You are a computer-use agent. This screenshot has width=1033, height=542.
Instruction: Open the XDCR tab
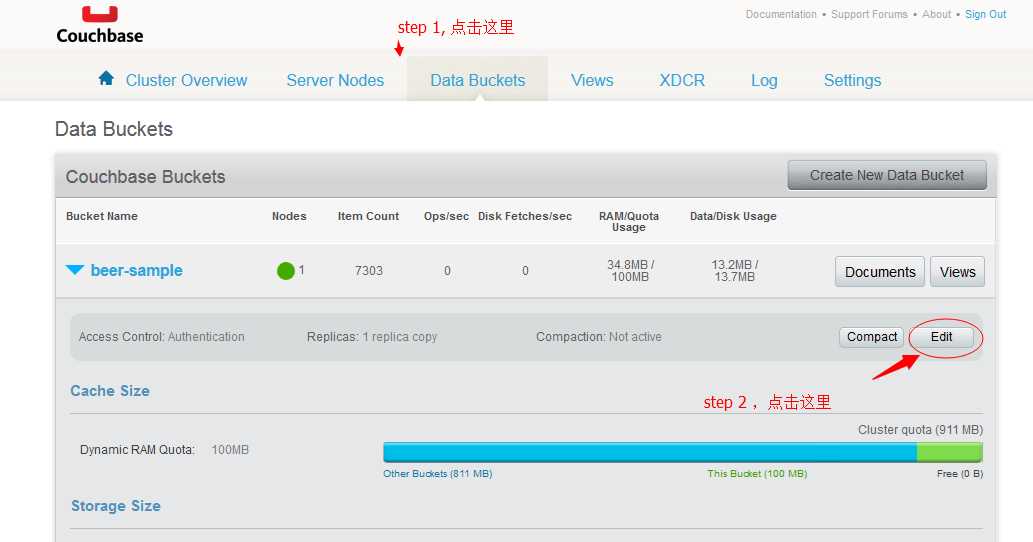[682, 80]
